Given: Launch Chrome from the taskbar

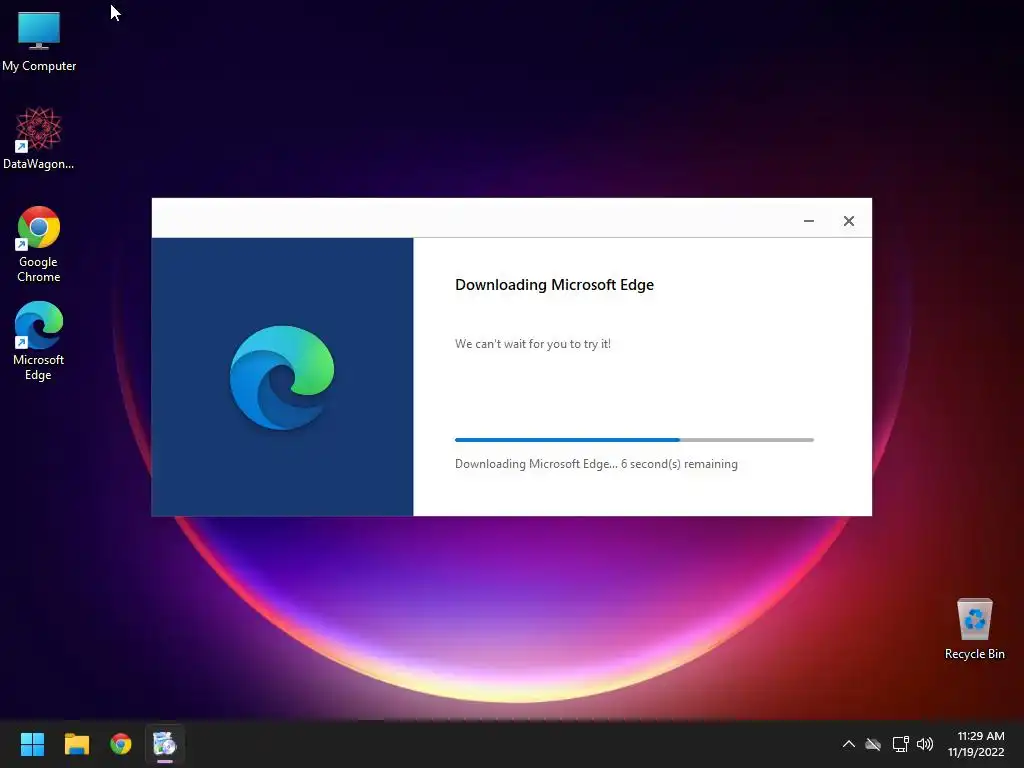Looking at the screenshot, I should click(121, 744).
